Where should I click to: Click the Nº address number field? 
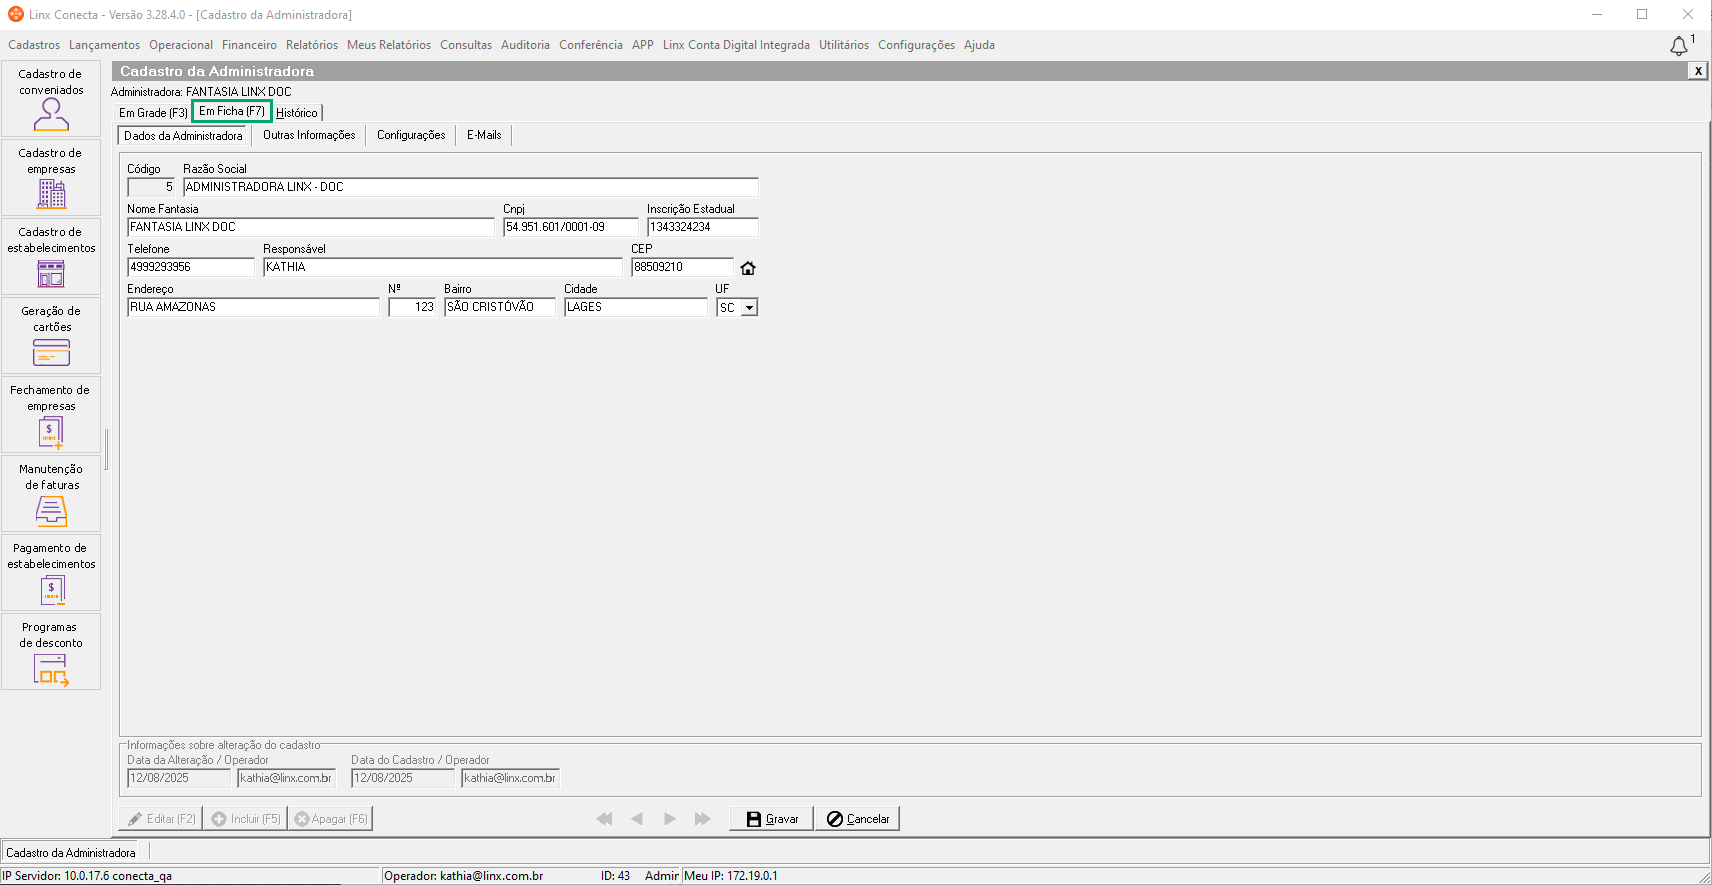coord(413,307)
